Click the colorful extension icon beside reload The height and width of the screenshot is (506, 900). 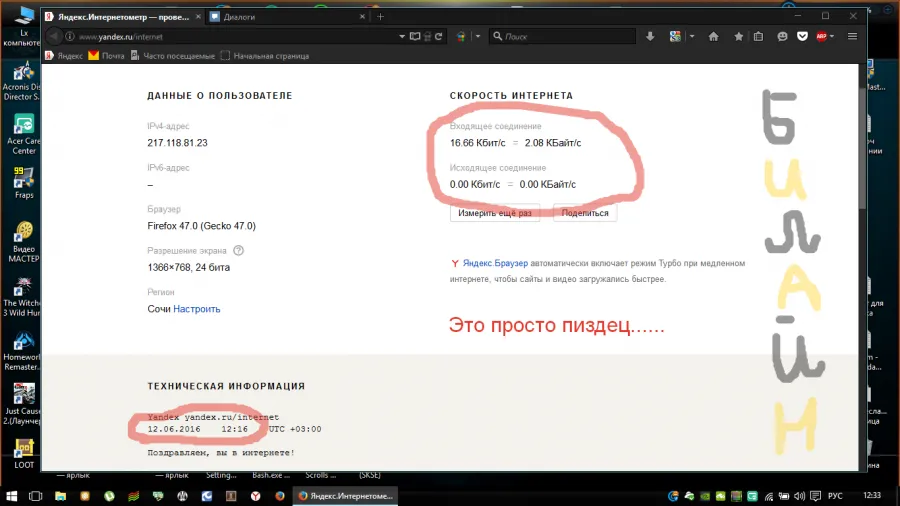pyautogui.click(x=461, y=36)
